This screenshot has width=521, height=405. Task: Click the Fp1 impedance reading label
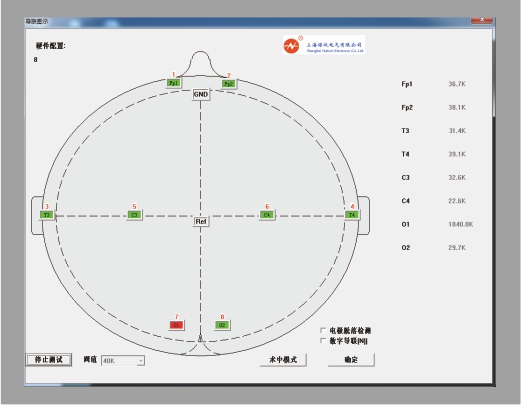pyautogui.click(x=407, y=84)
